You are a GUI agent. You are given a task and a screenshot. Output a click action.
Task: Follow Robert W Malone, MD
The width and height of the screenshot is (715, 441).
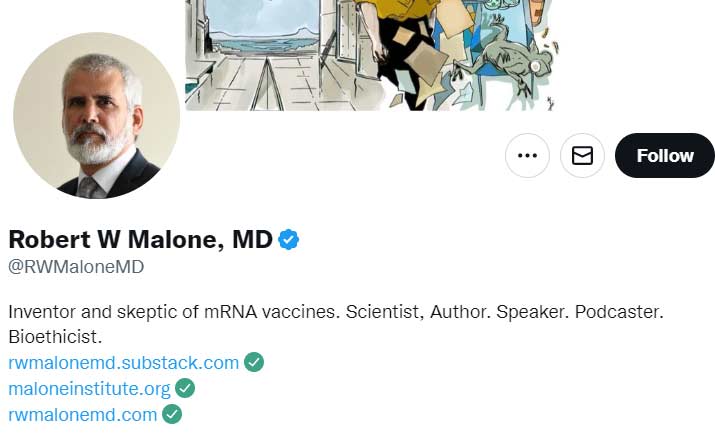pos(664,155)
